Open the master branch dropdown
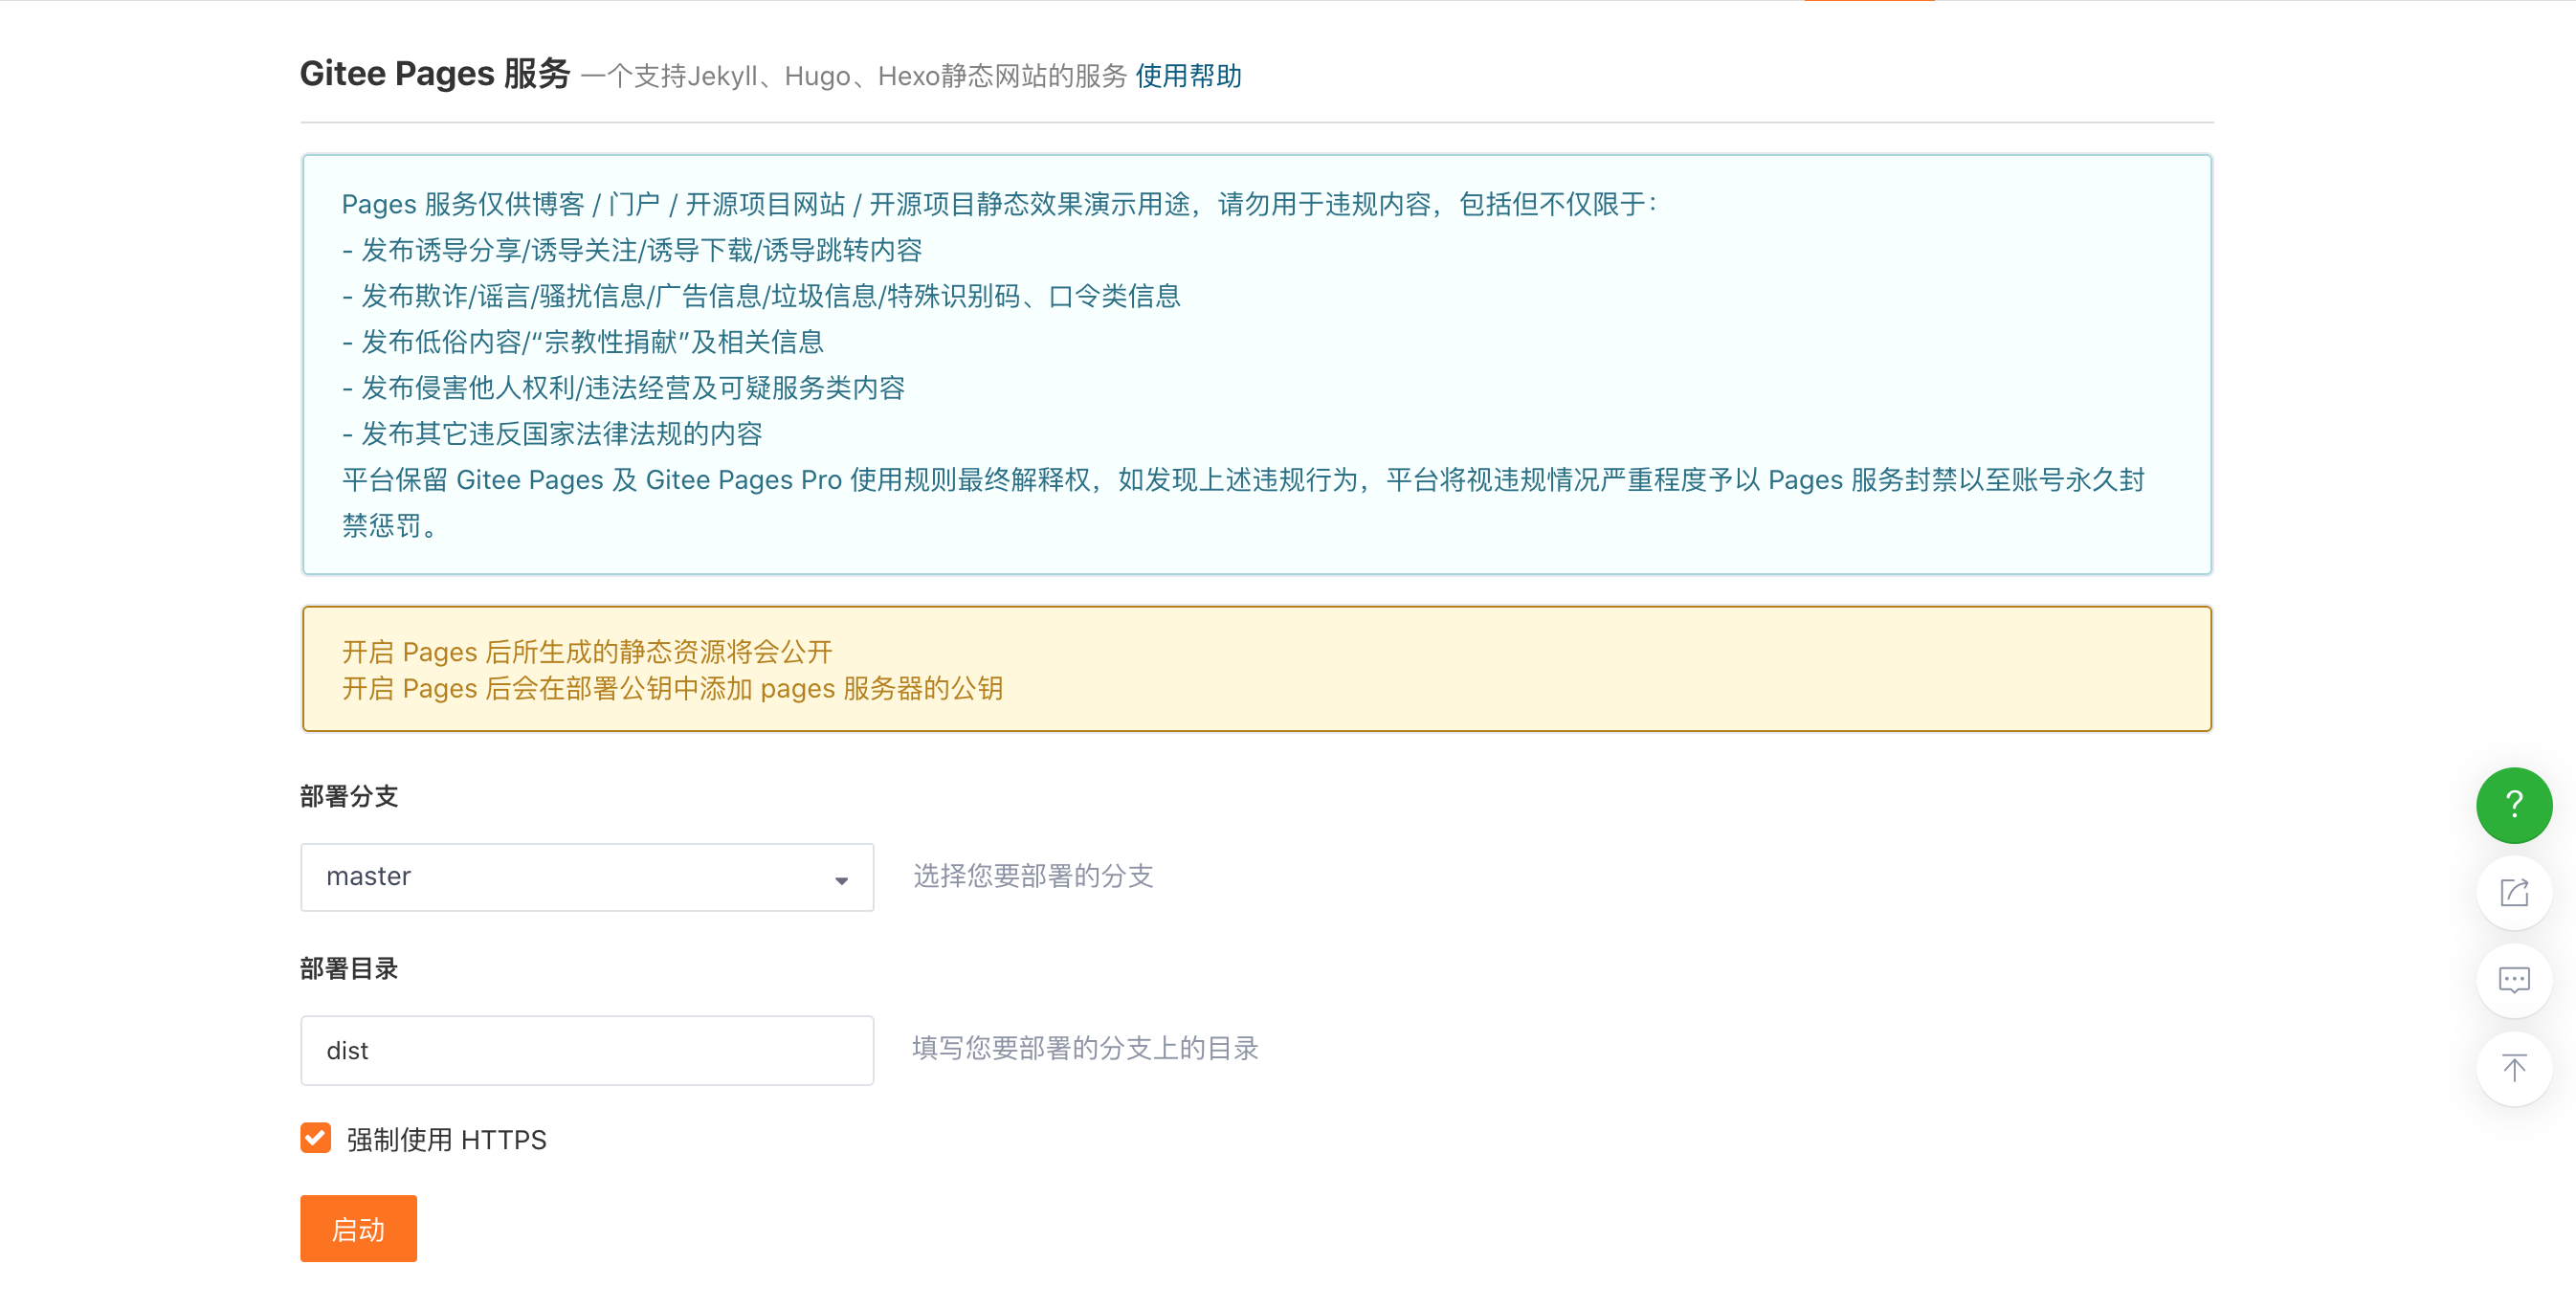Viewport: 2576px width, 1309px height. point(587,877)
